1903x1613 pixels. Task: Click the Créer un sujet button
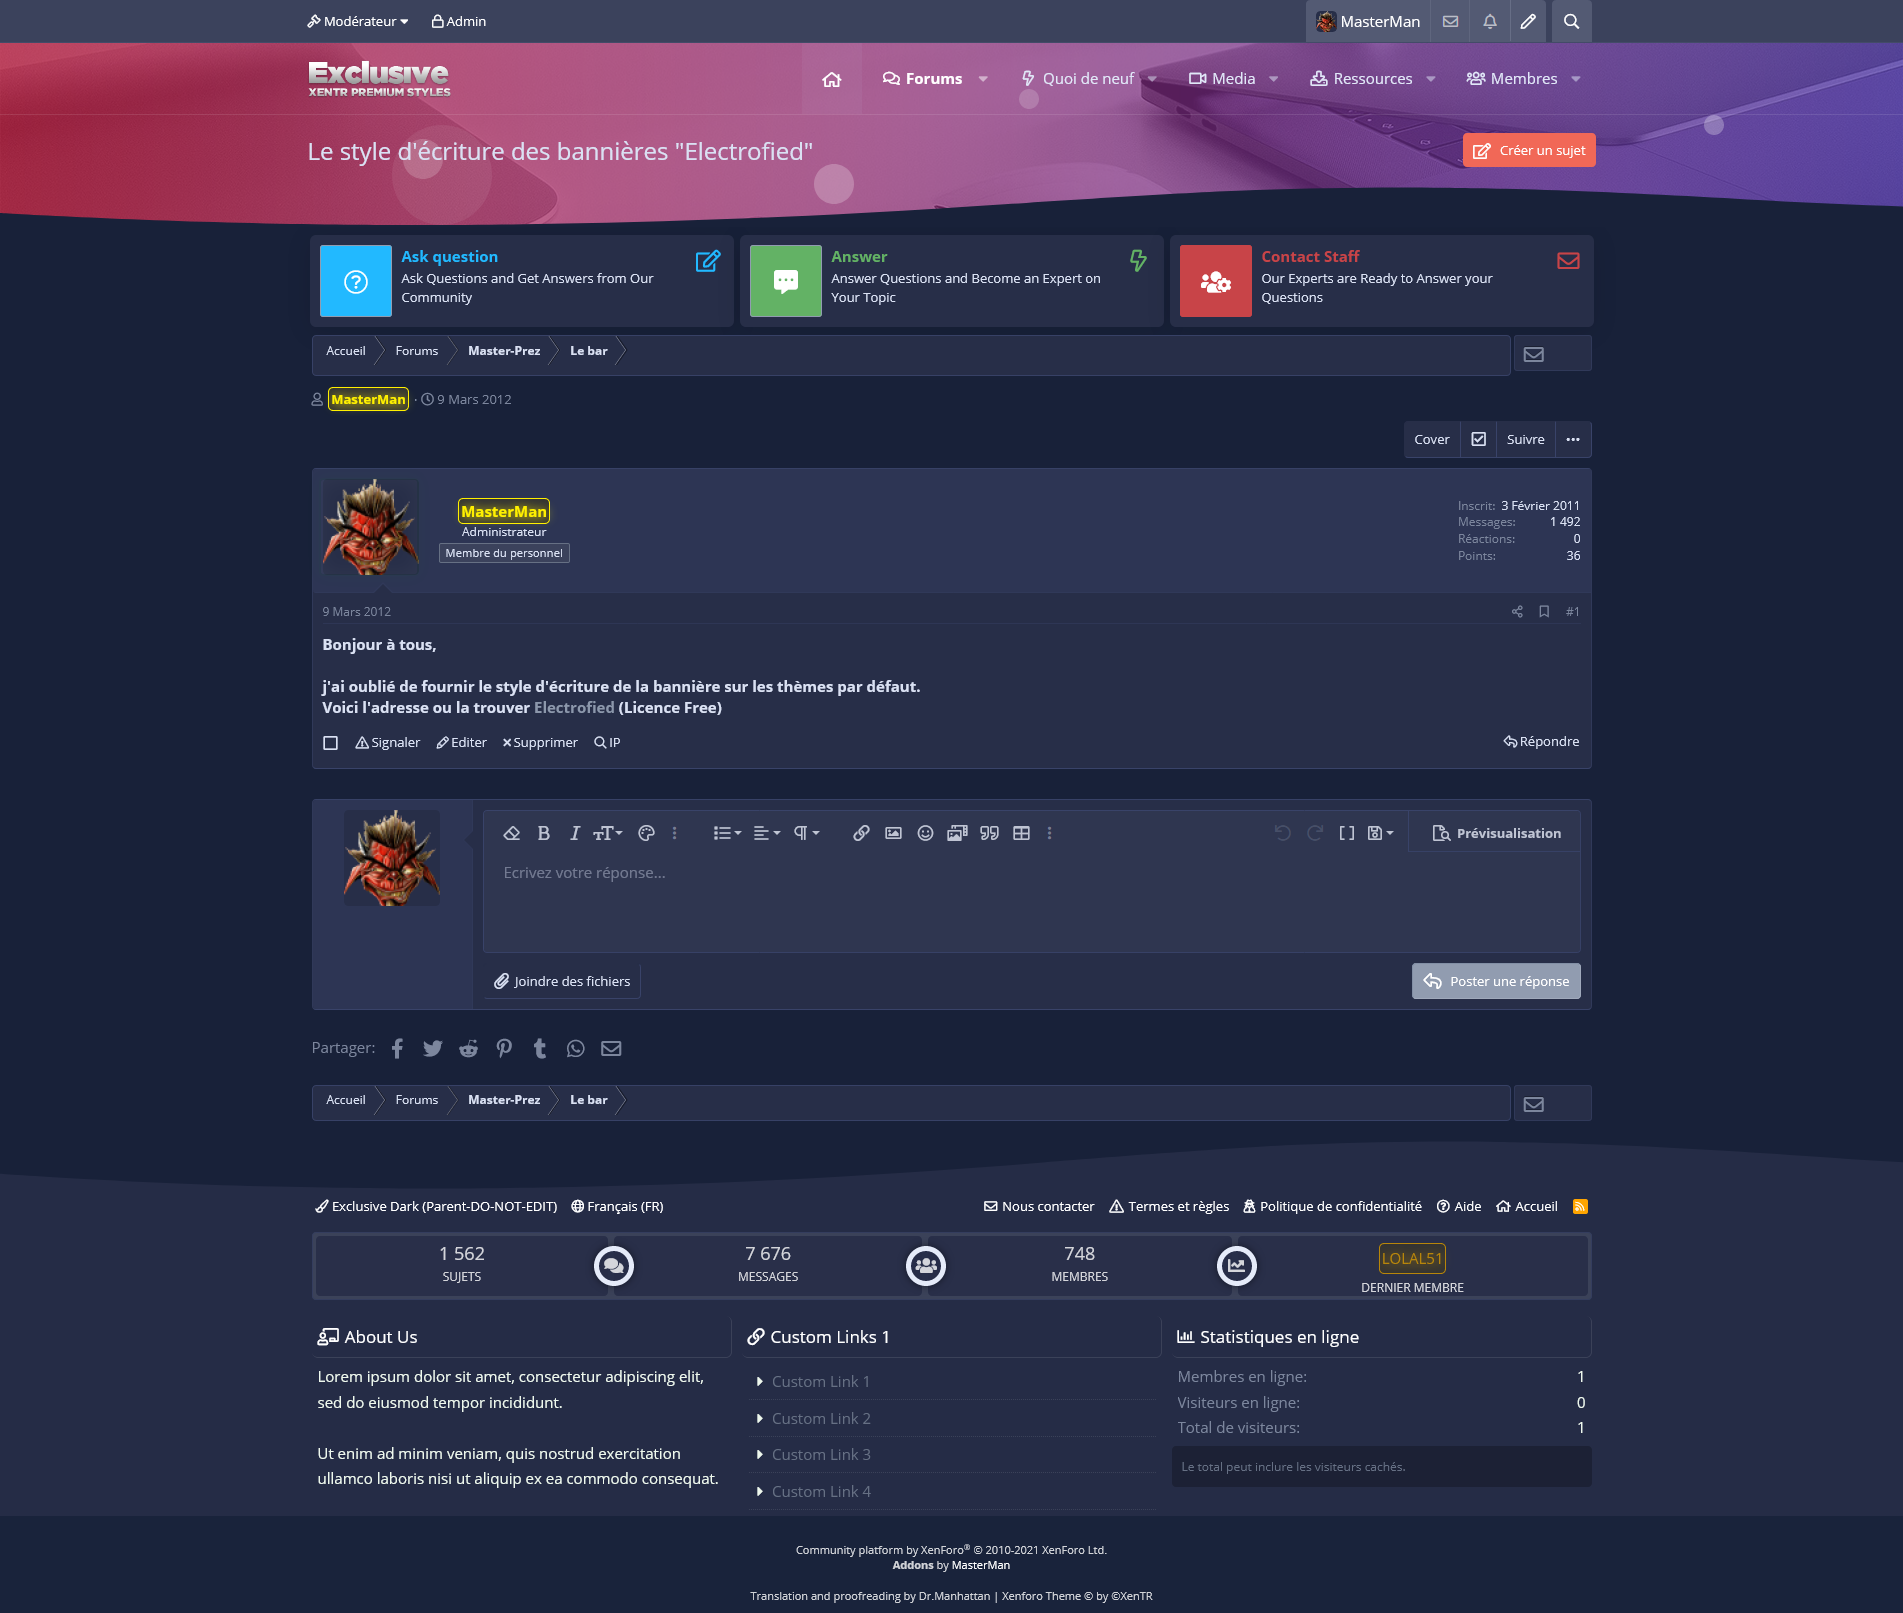pos(1528,150)
